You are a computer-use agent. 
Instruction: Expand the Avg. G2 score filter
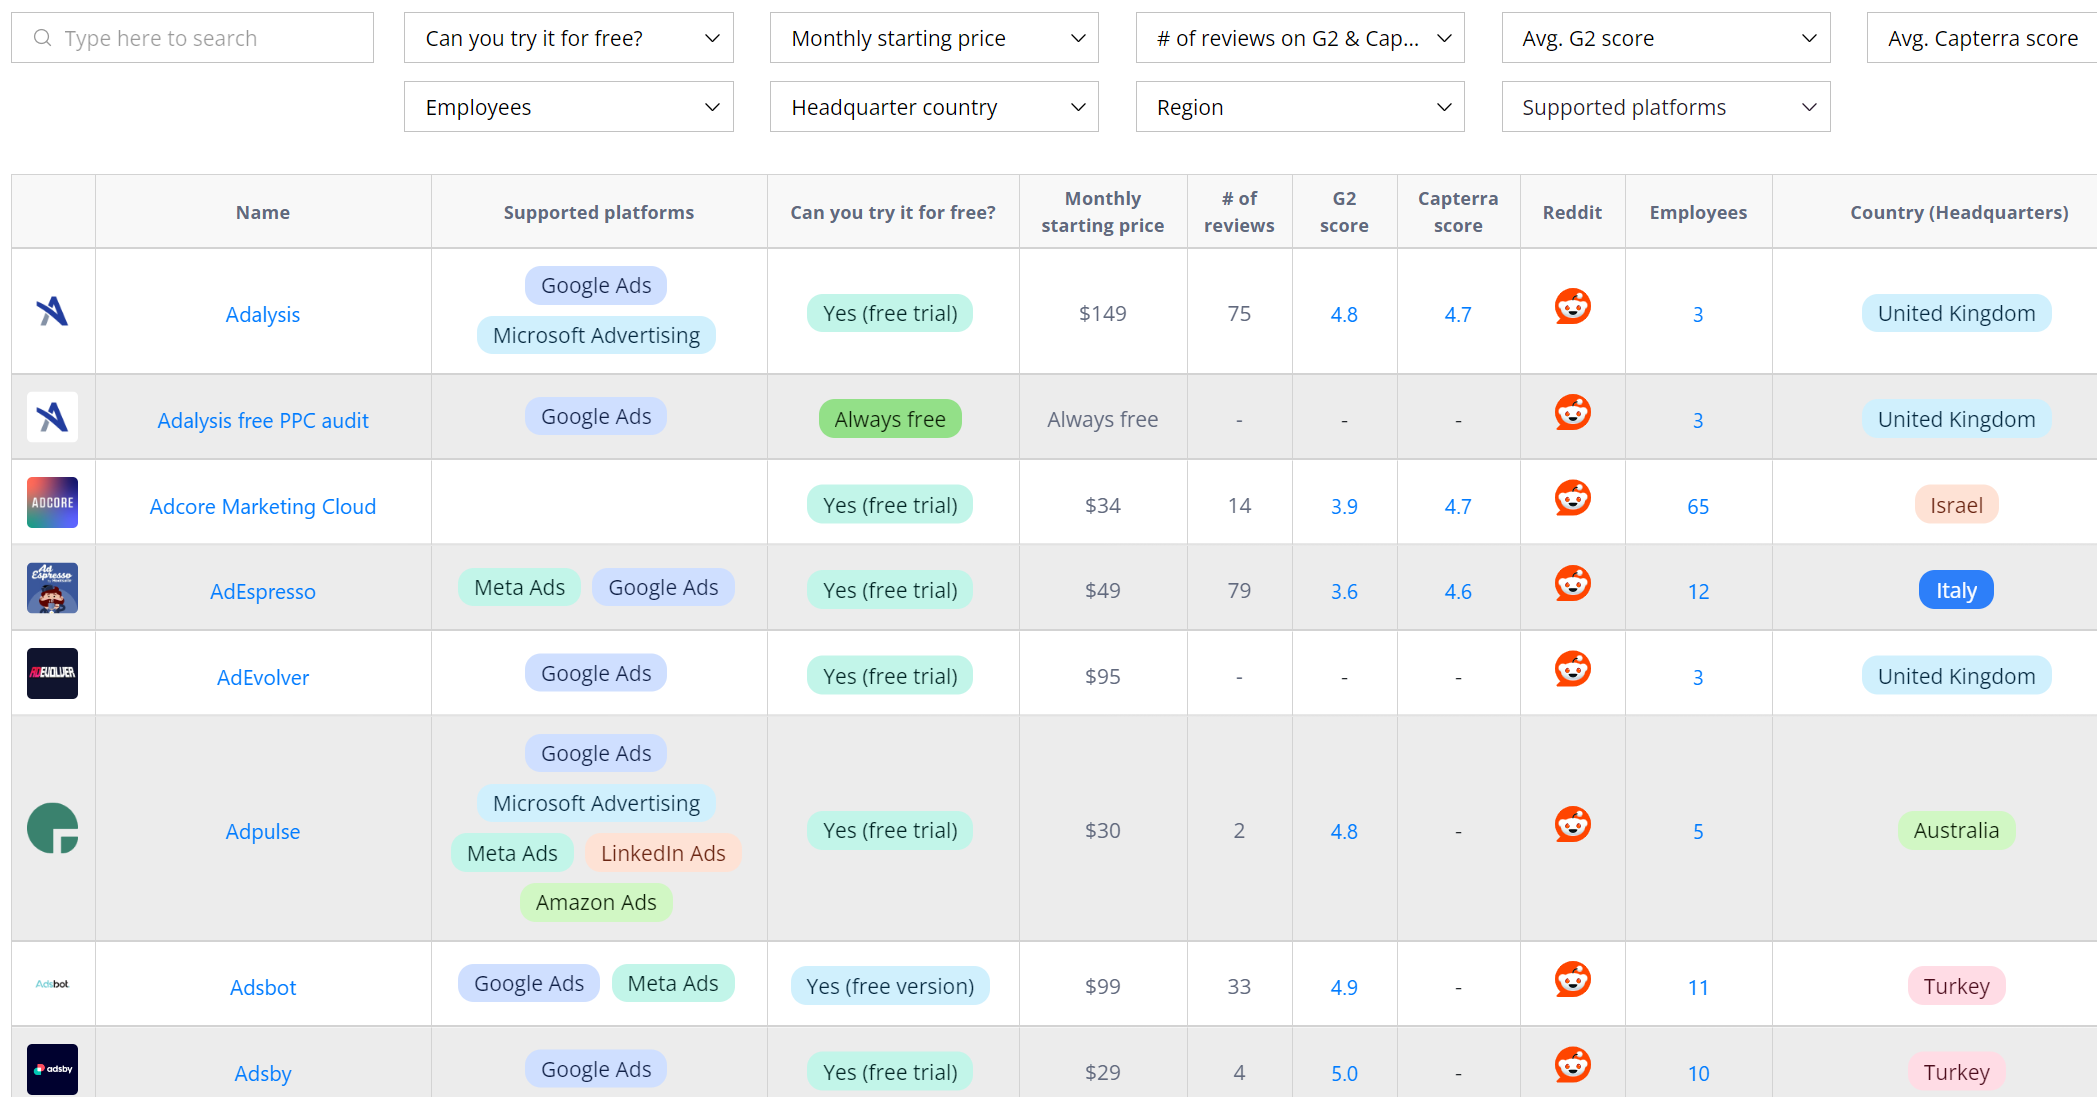coord(1665,37)
